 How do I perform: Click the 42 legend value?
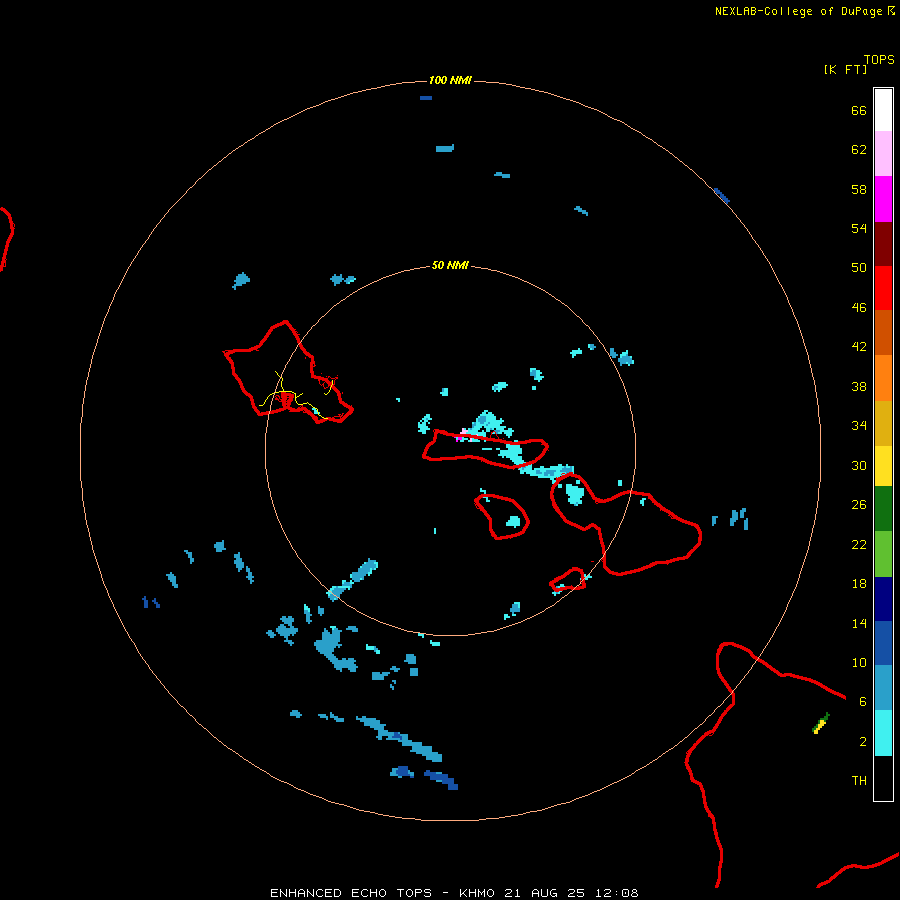pos(859,347)
